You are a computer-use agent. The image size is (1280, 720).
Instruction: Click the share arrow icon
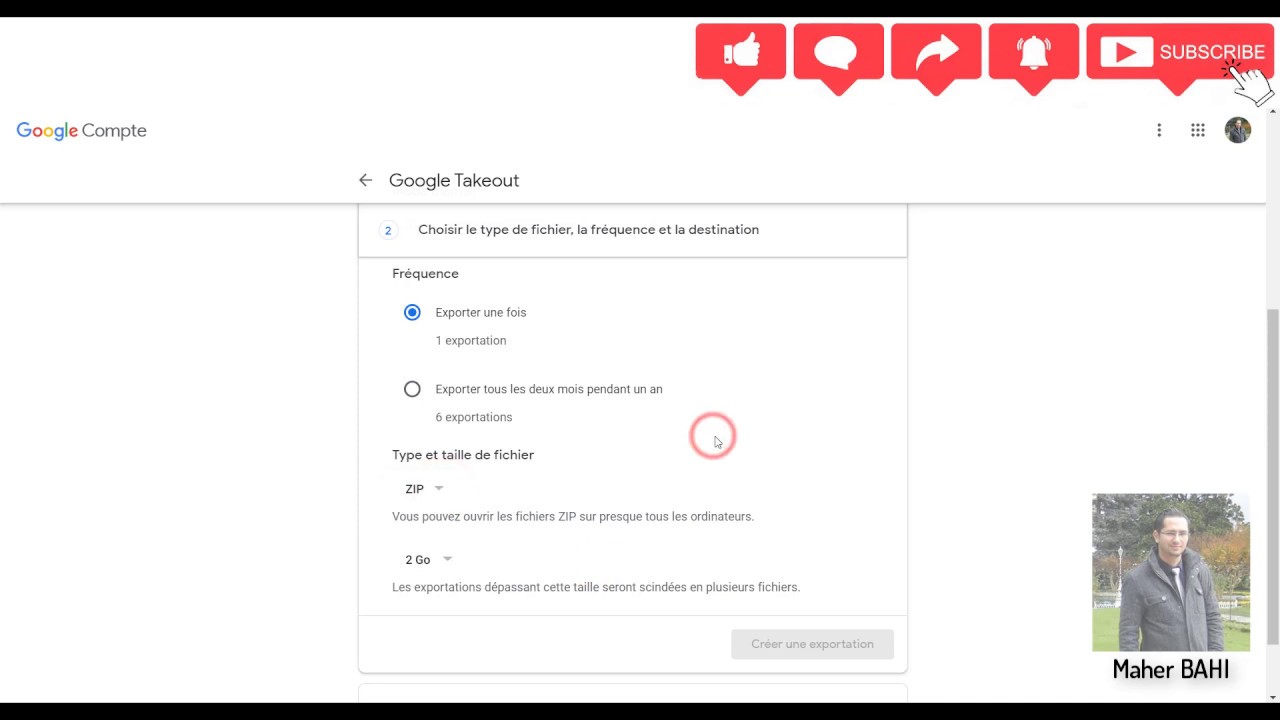[936, 52]
